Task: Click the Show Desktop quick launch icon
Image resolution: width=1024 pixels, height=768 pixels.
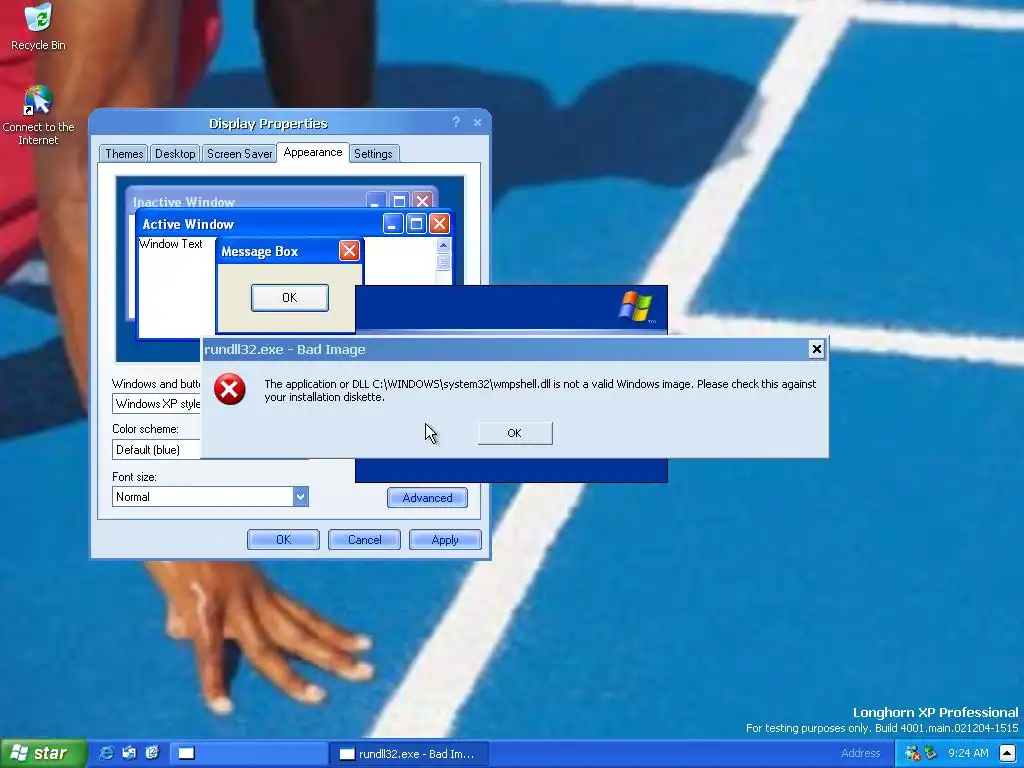Action: coord(129,753)
